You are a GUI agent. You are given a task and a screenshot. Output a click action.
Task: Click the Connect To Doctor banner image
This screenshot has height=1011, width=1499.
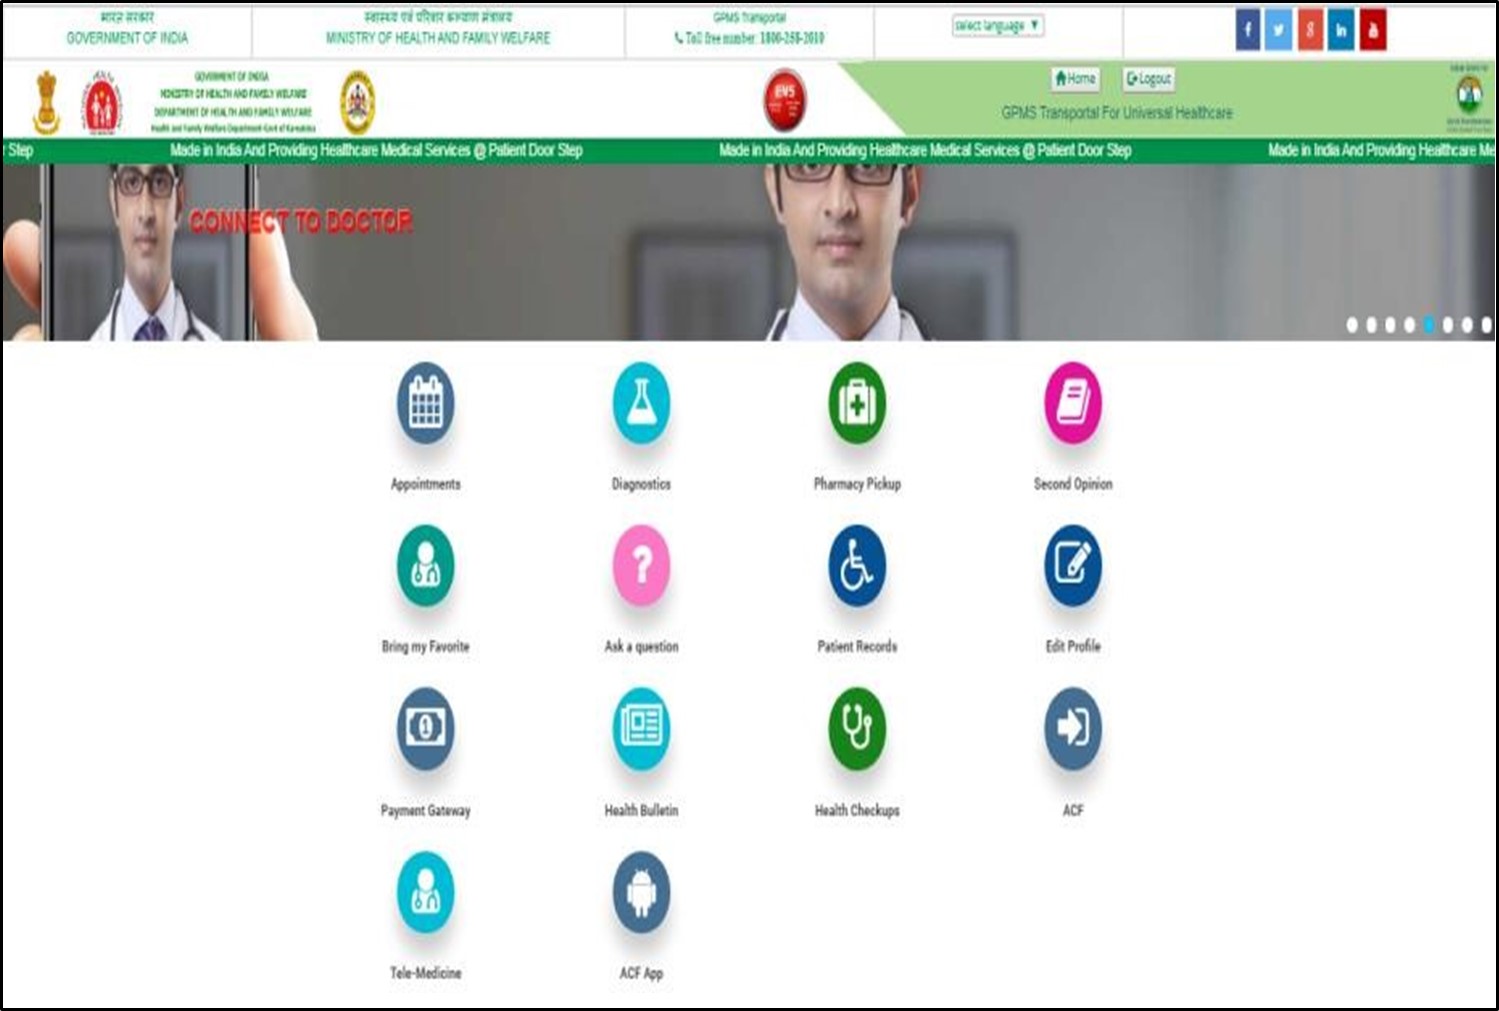(748, 253)
